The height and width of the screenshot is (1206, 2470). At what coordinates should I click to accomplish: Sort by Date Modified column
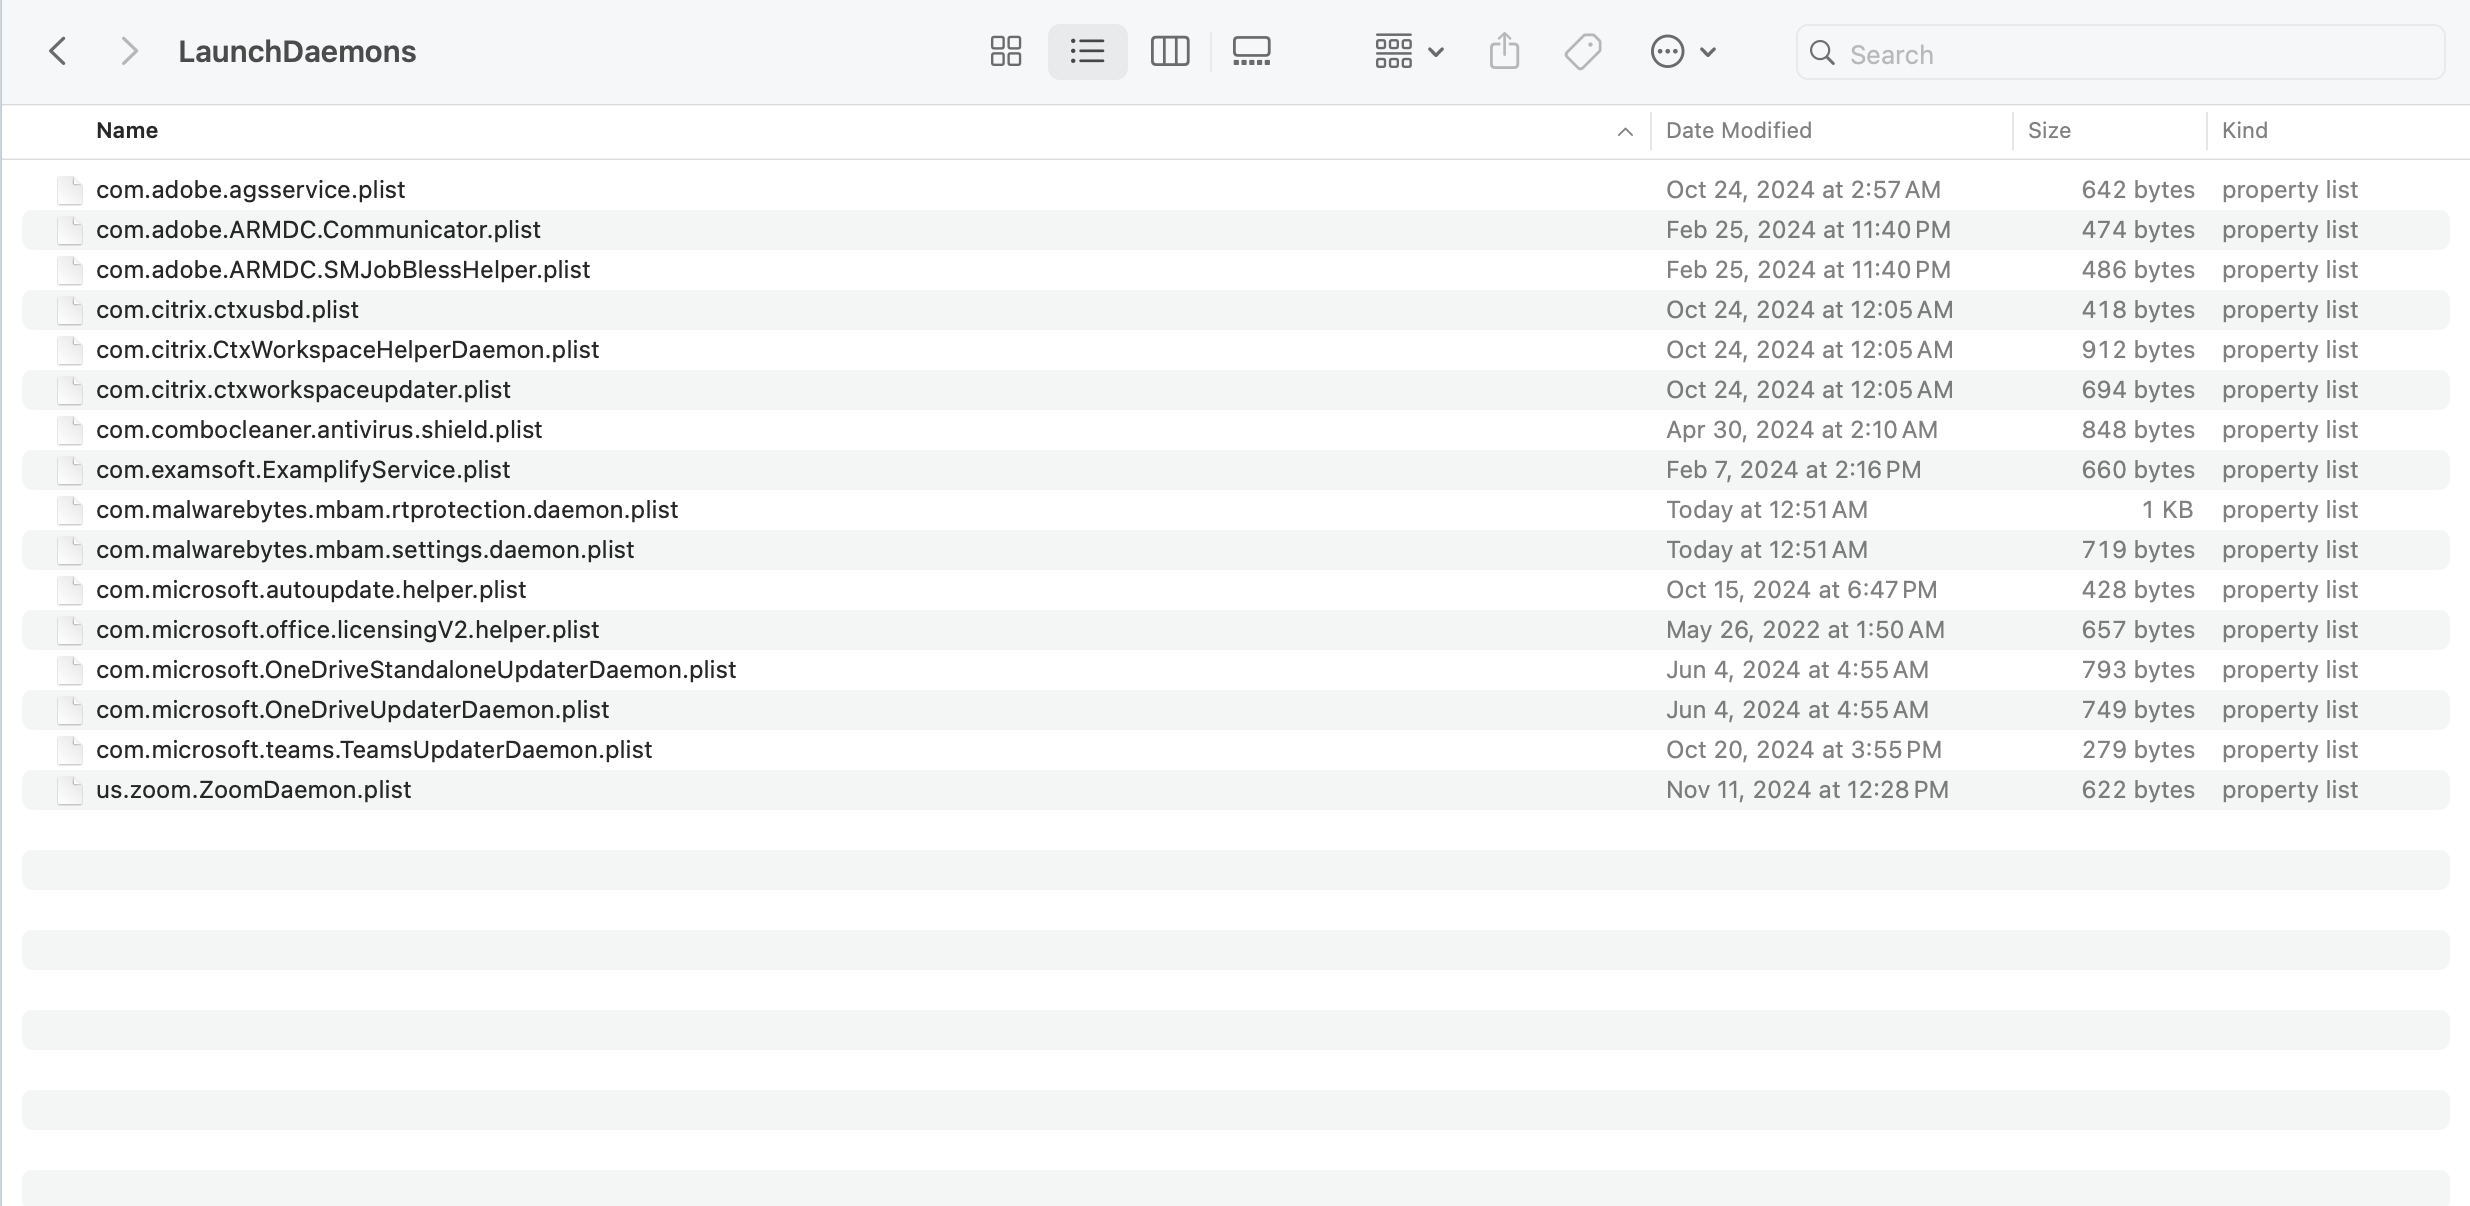click(x=1738, y=131)
